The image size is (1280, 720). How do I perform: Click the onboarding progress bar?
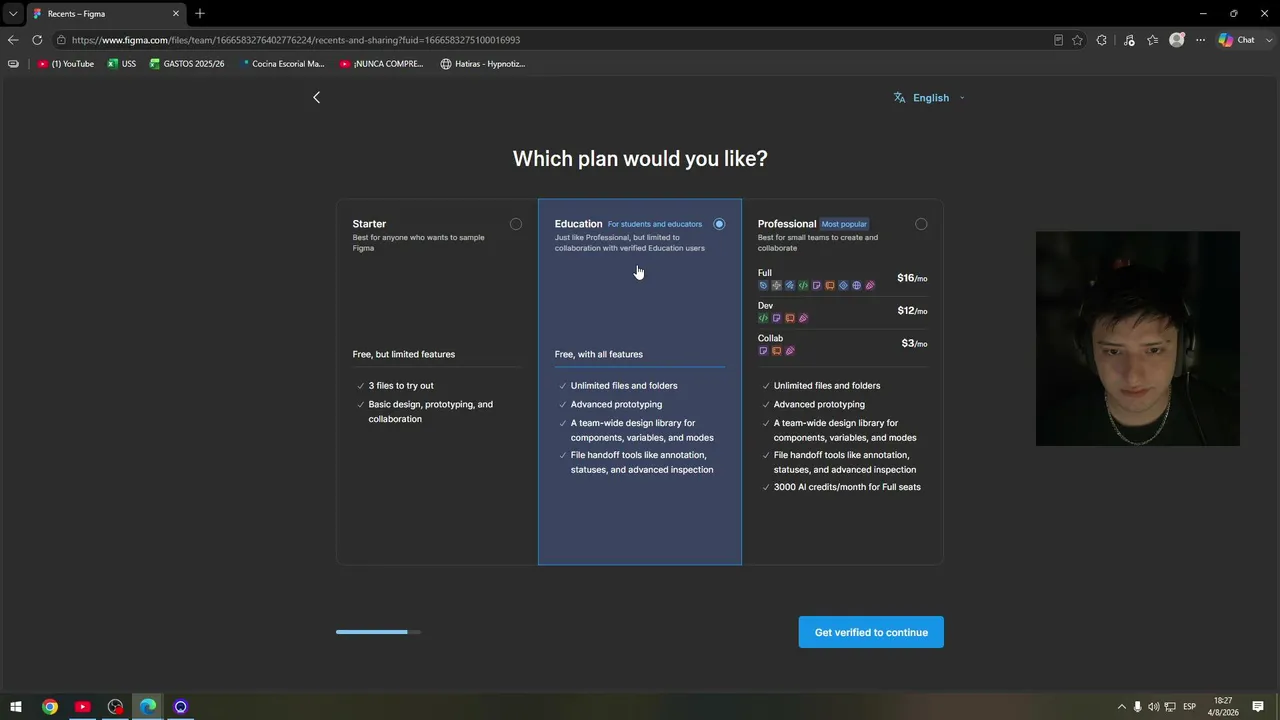coord(378,632)
